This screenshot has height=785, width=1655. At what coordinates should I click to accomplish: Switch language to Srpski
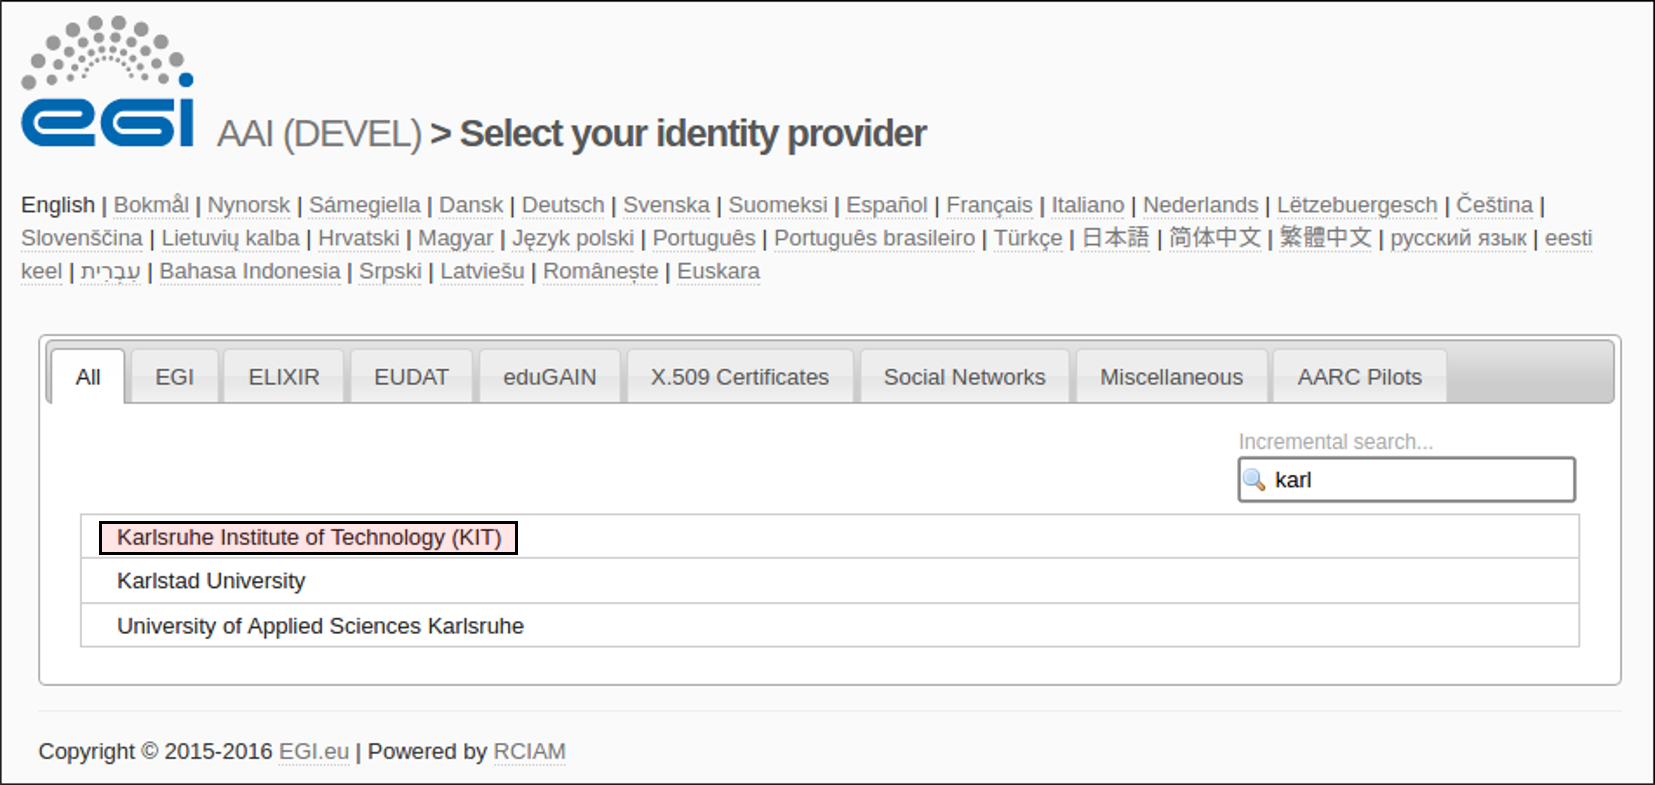(x=390, y=271)
